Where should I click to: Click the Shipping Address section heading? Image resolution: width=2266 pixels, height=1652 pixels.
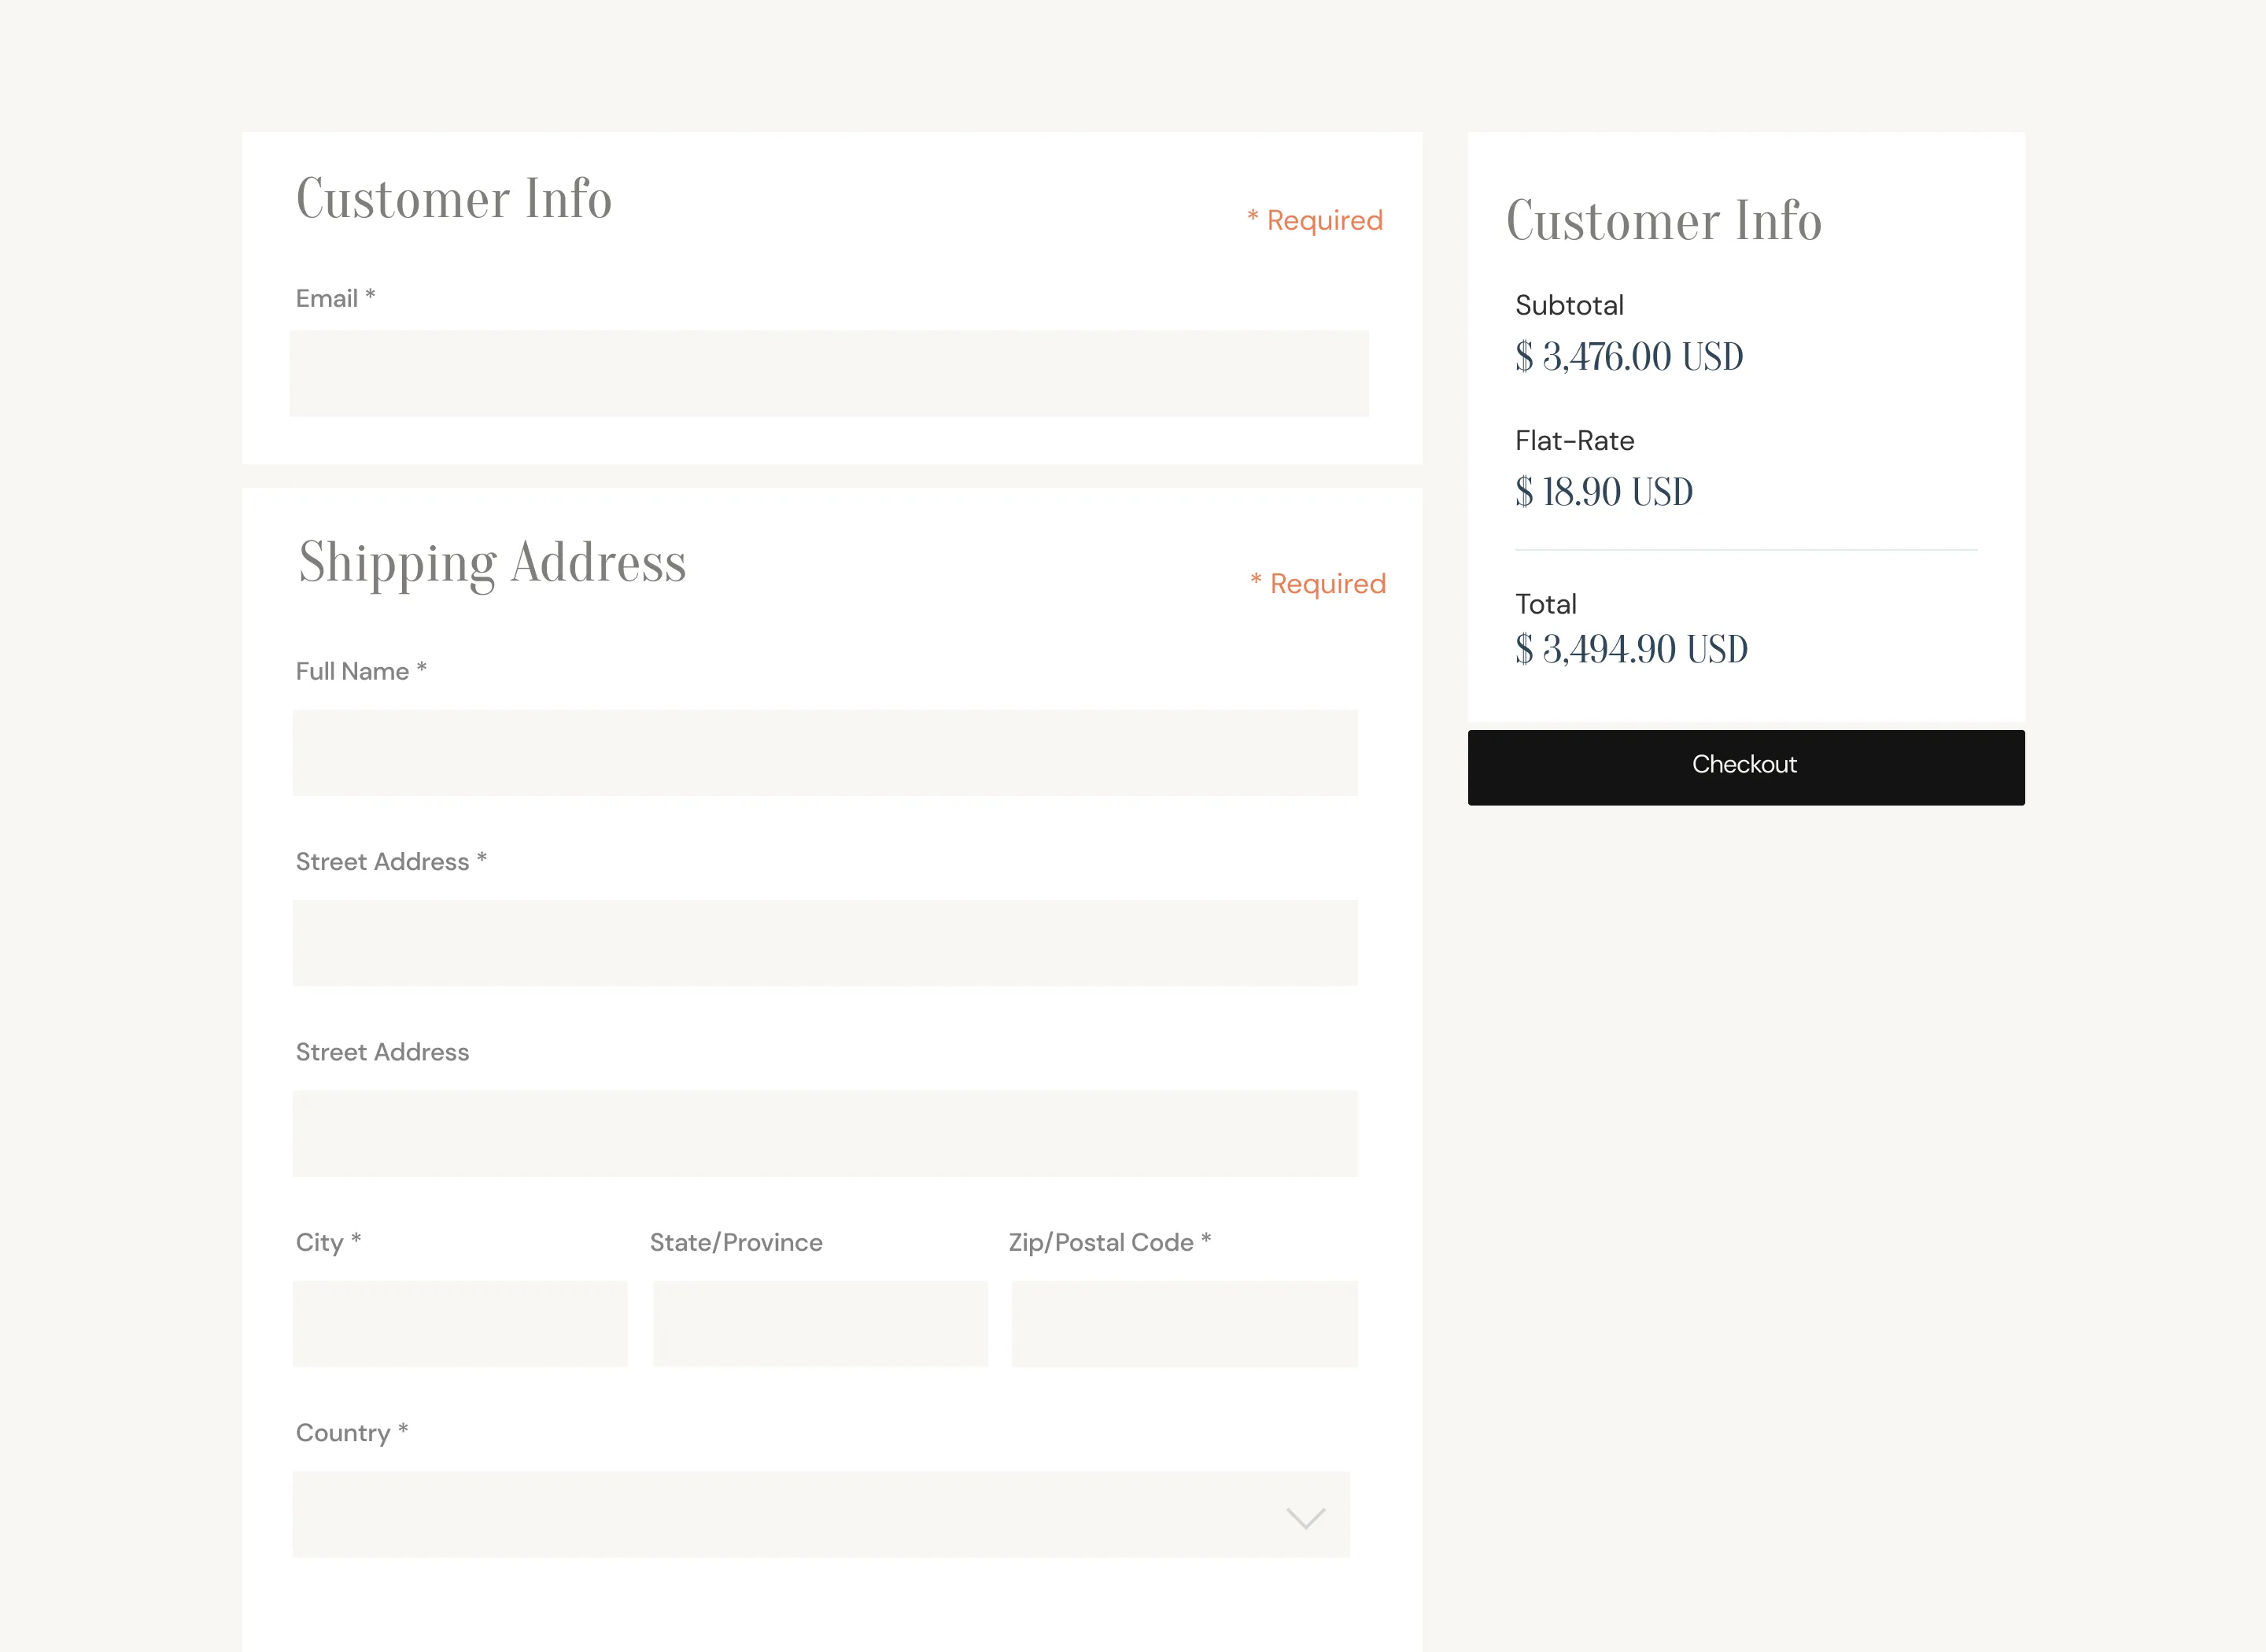[x=491, y=562]
